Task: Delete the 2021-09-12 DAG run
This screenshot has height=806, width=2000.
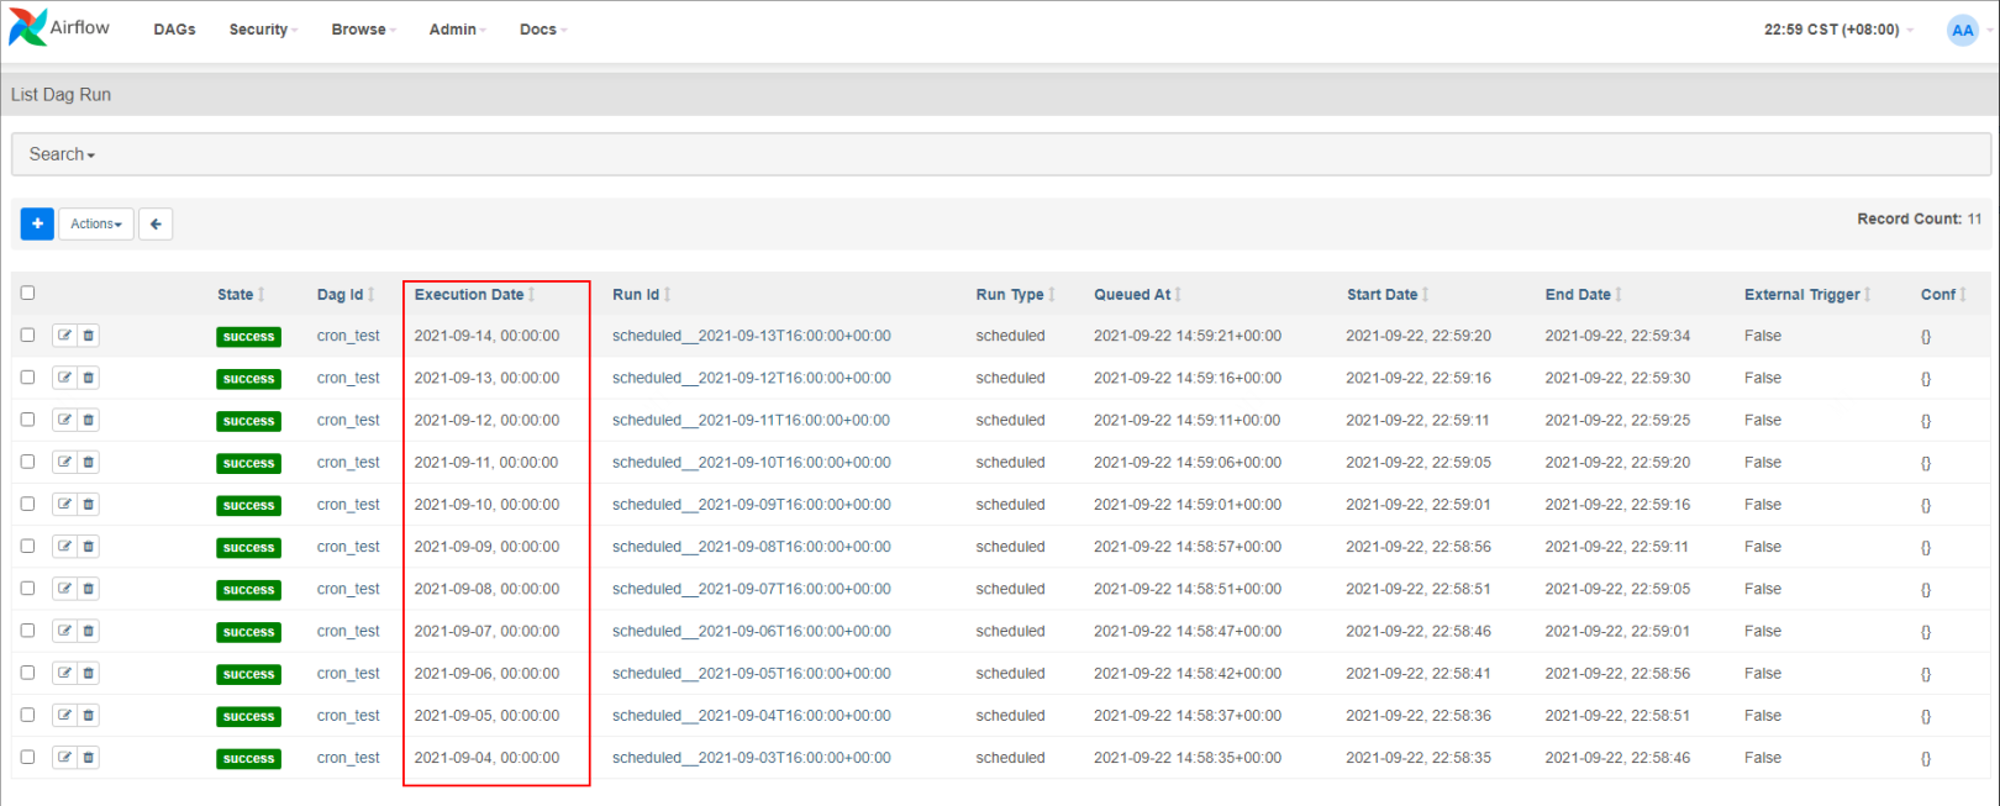Action: 88,420
